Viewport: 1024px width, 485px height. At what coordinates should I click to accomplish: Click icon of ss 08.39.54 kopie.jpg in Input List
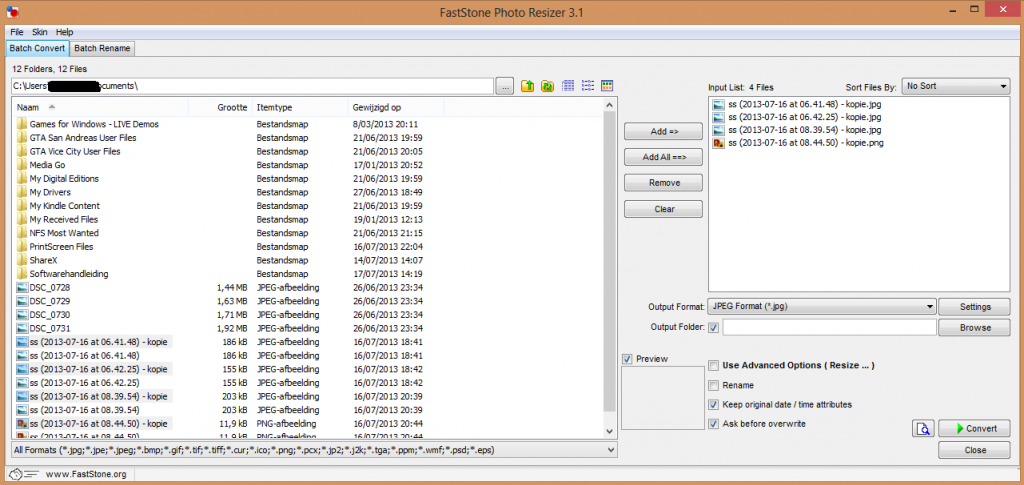coord(718,130)
